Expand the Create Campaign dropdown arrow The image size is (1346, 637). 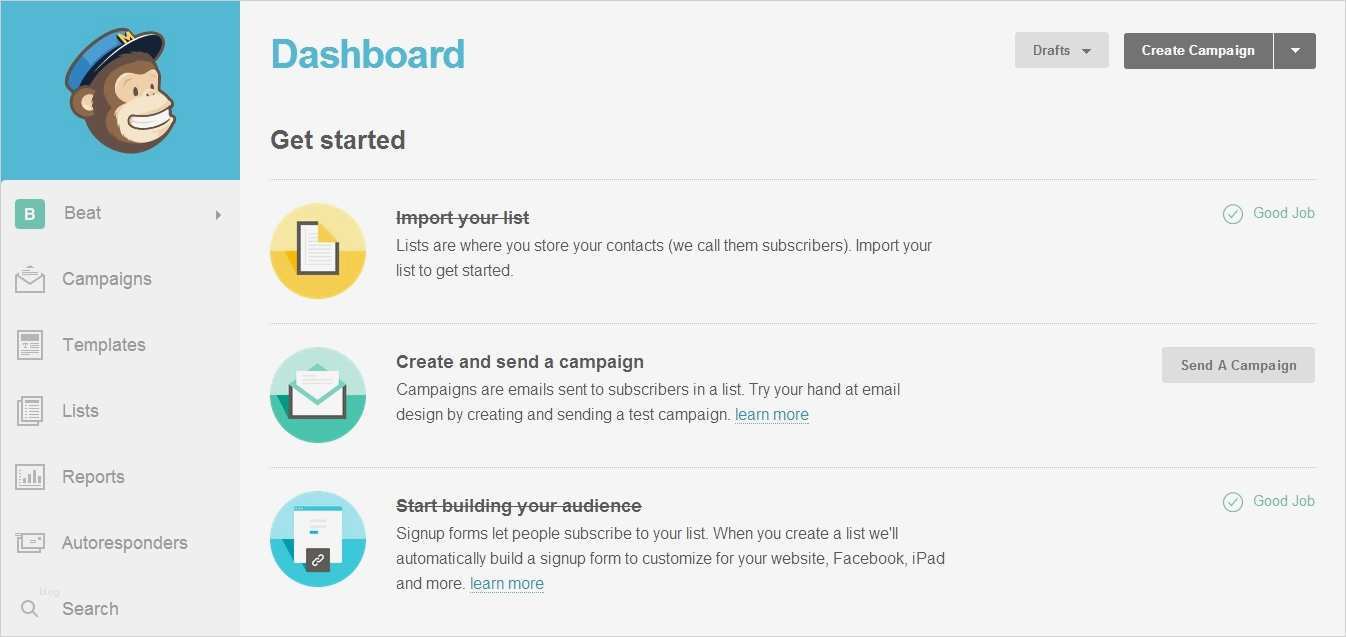click(1295, 50)
